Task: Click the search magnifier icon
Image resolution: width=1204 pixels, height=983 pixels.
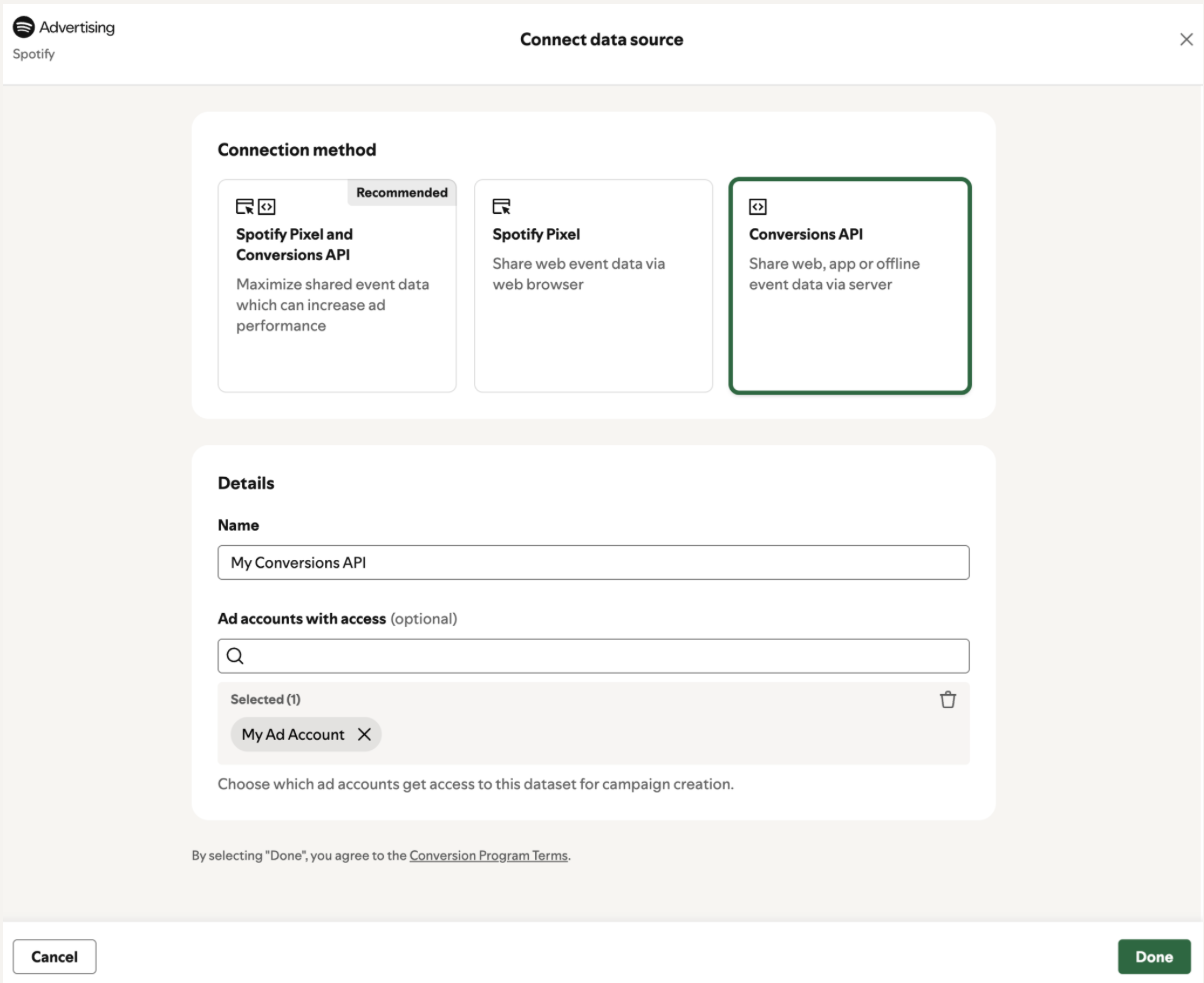Action: (235, 656)
